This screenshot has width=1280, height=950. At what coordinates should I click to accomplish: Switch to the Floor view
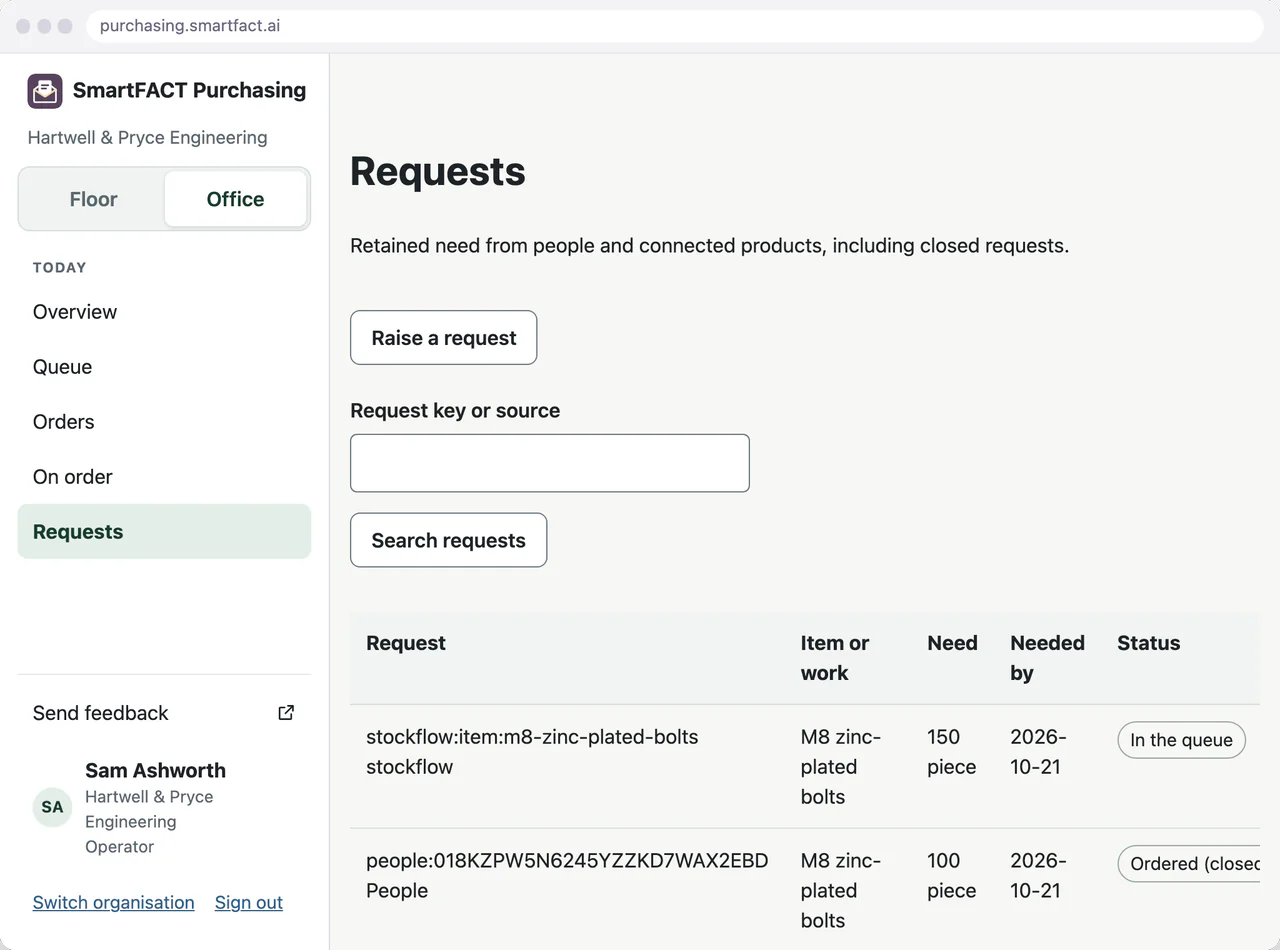click(x=93, y=199)
